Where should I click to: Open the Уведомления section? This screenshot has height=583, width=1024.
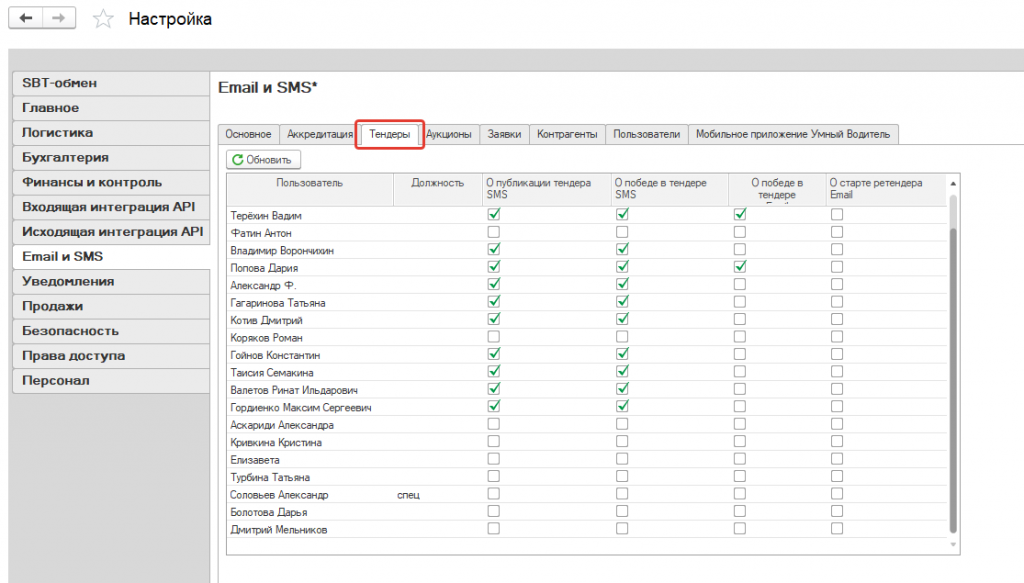pos(111,282)
